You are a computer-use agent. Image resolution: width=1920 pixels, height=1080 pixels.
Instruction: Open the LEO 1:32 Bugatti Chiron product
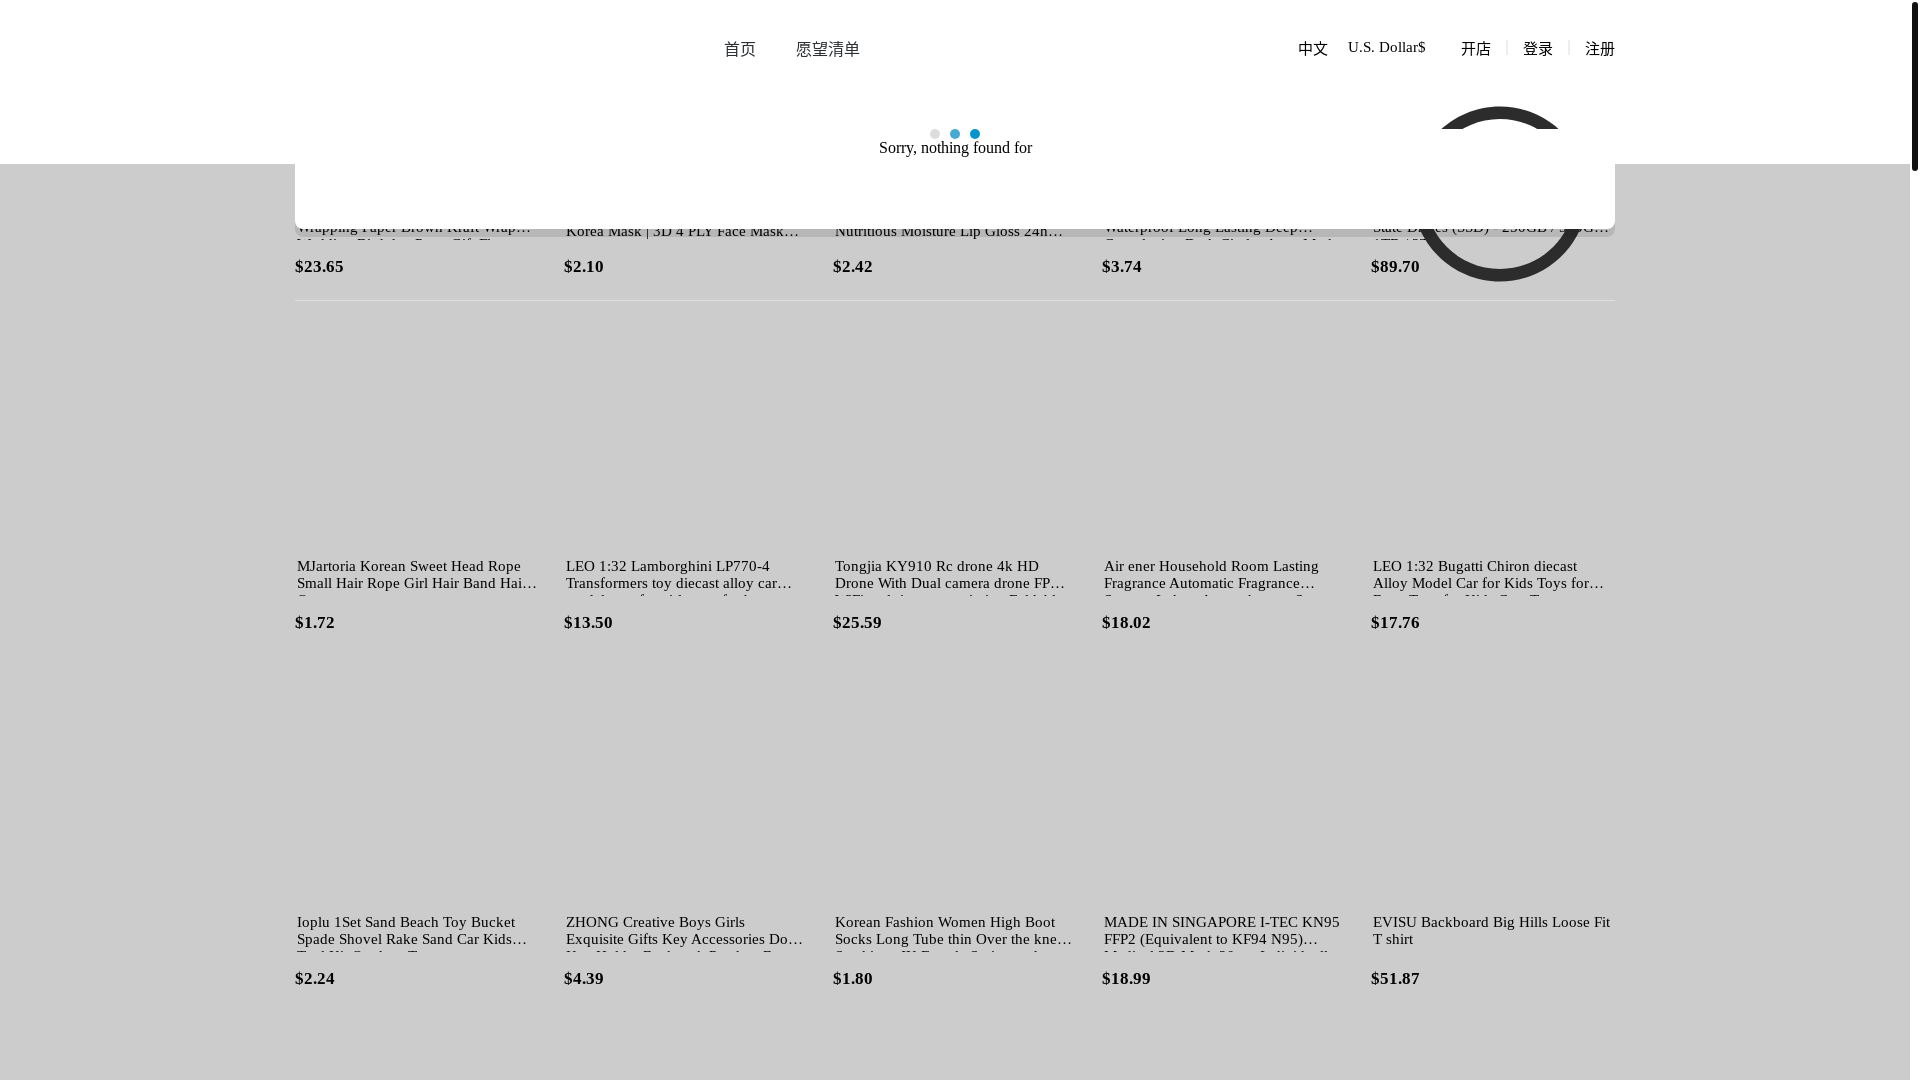[x=1493, y=575]
